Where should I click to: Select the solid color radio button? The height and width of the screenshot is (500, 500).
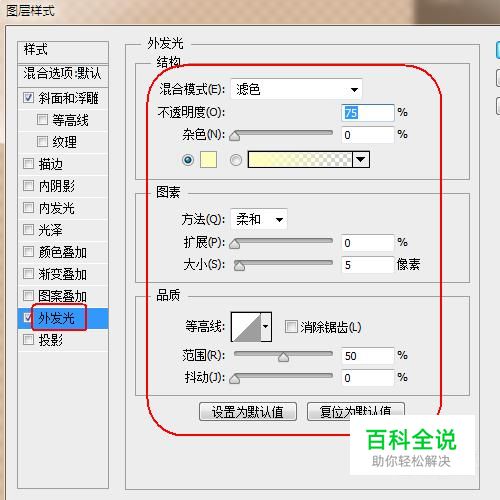pos(188,160)
